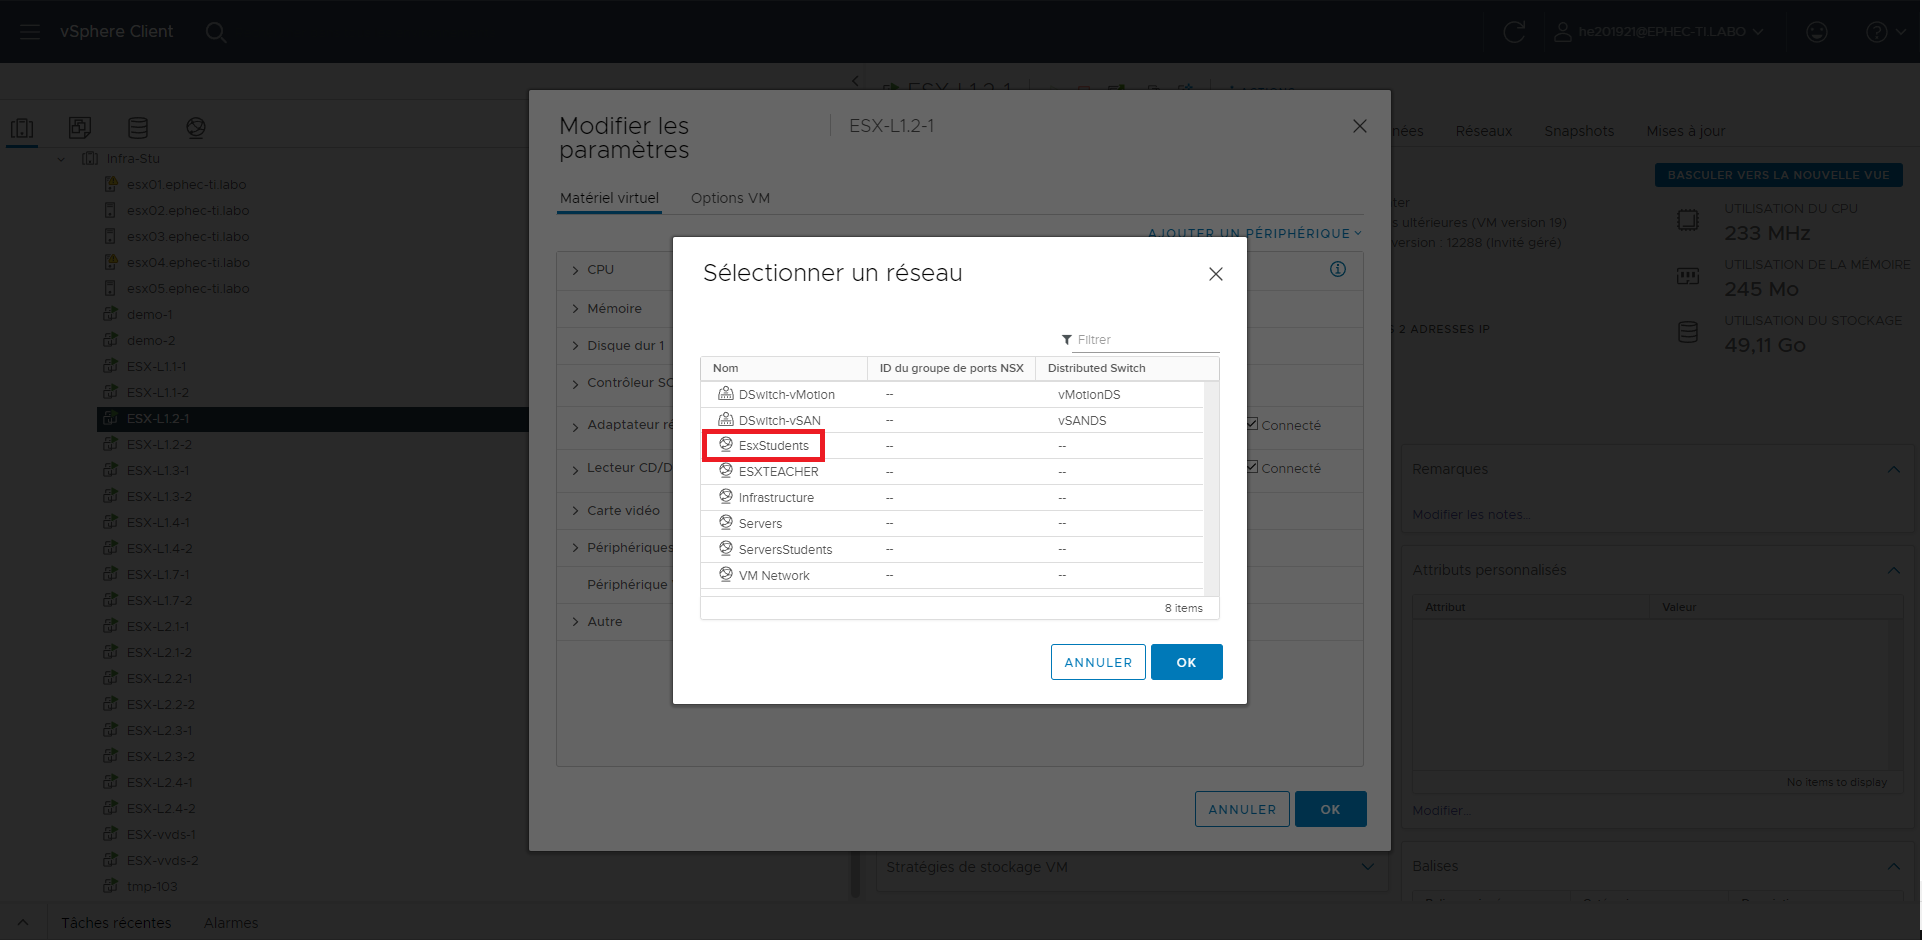Click the refresh icon in header

pyautogui.click(x=1514, y=32)
